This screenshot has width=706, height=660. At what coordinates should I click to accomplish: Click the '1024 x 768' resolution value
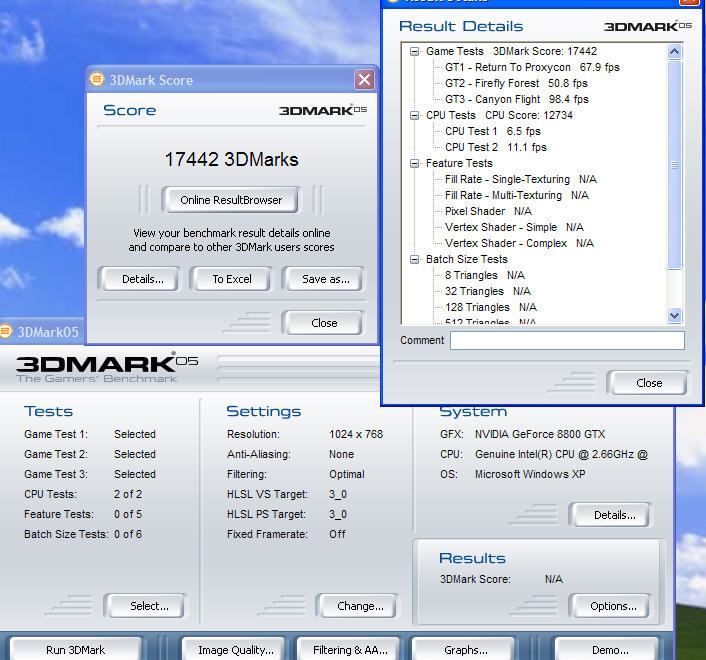pos(356,434)
